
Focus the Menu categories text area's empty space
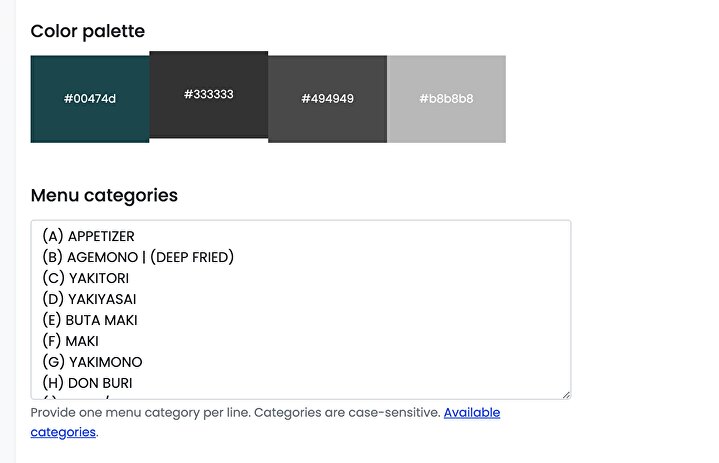[420, 320]
